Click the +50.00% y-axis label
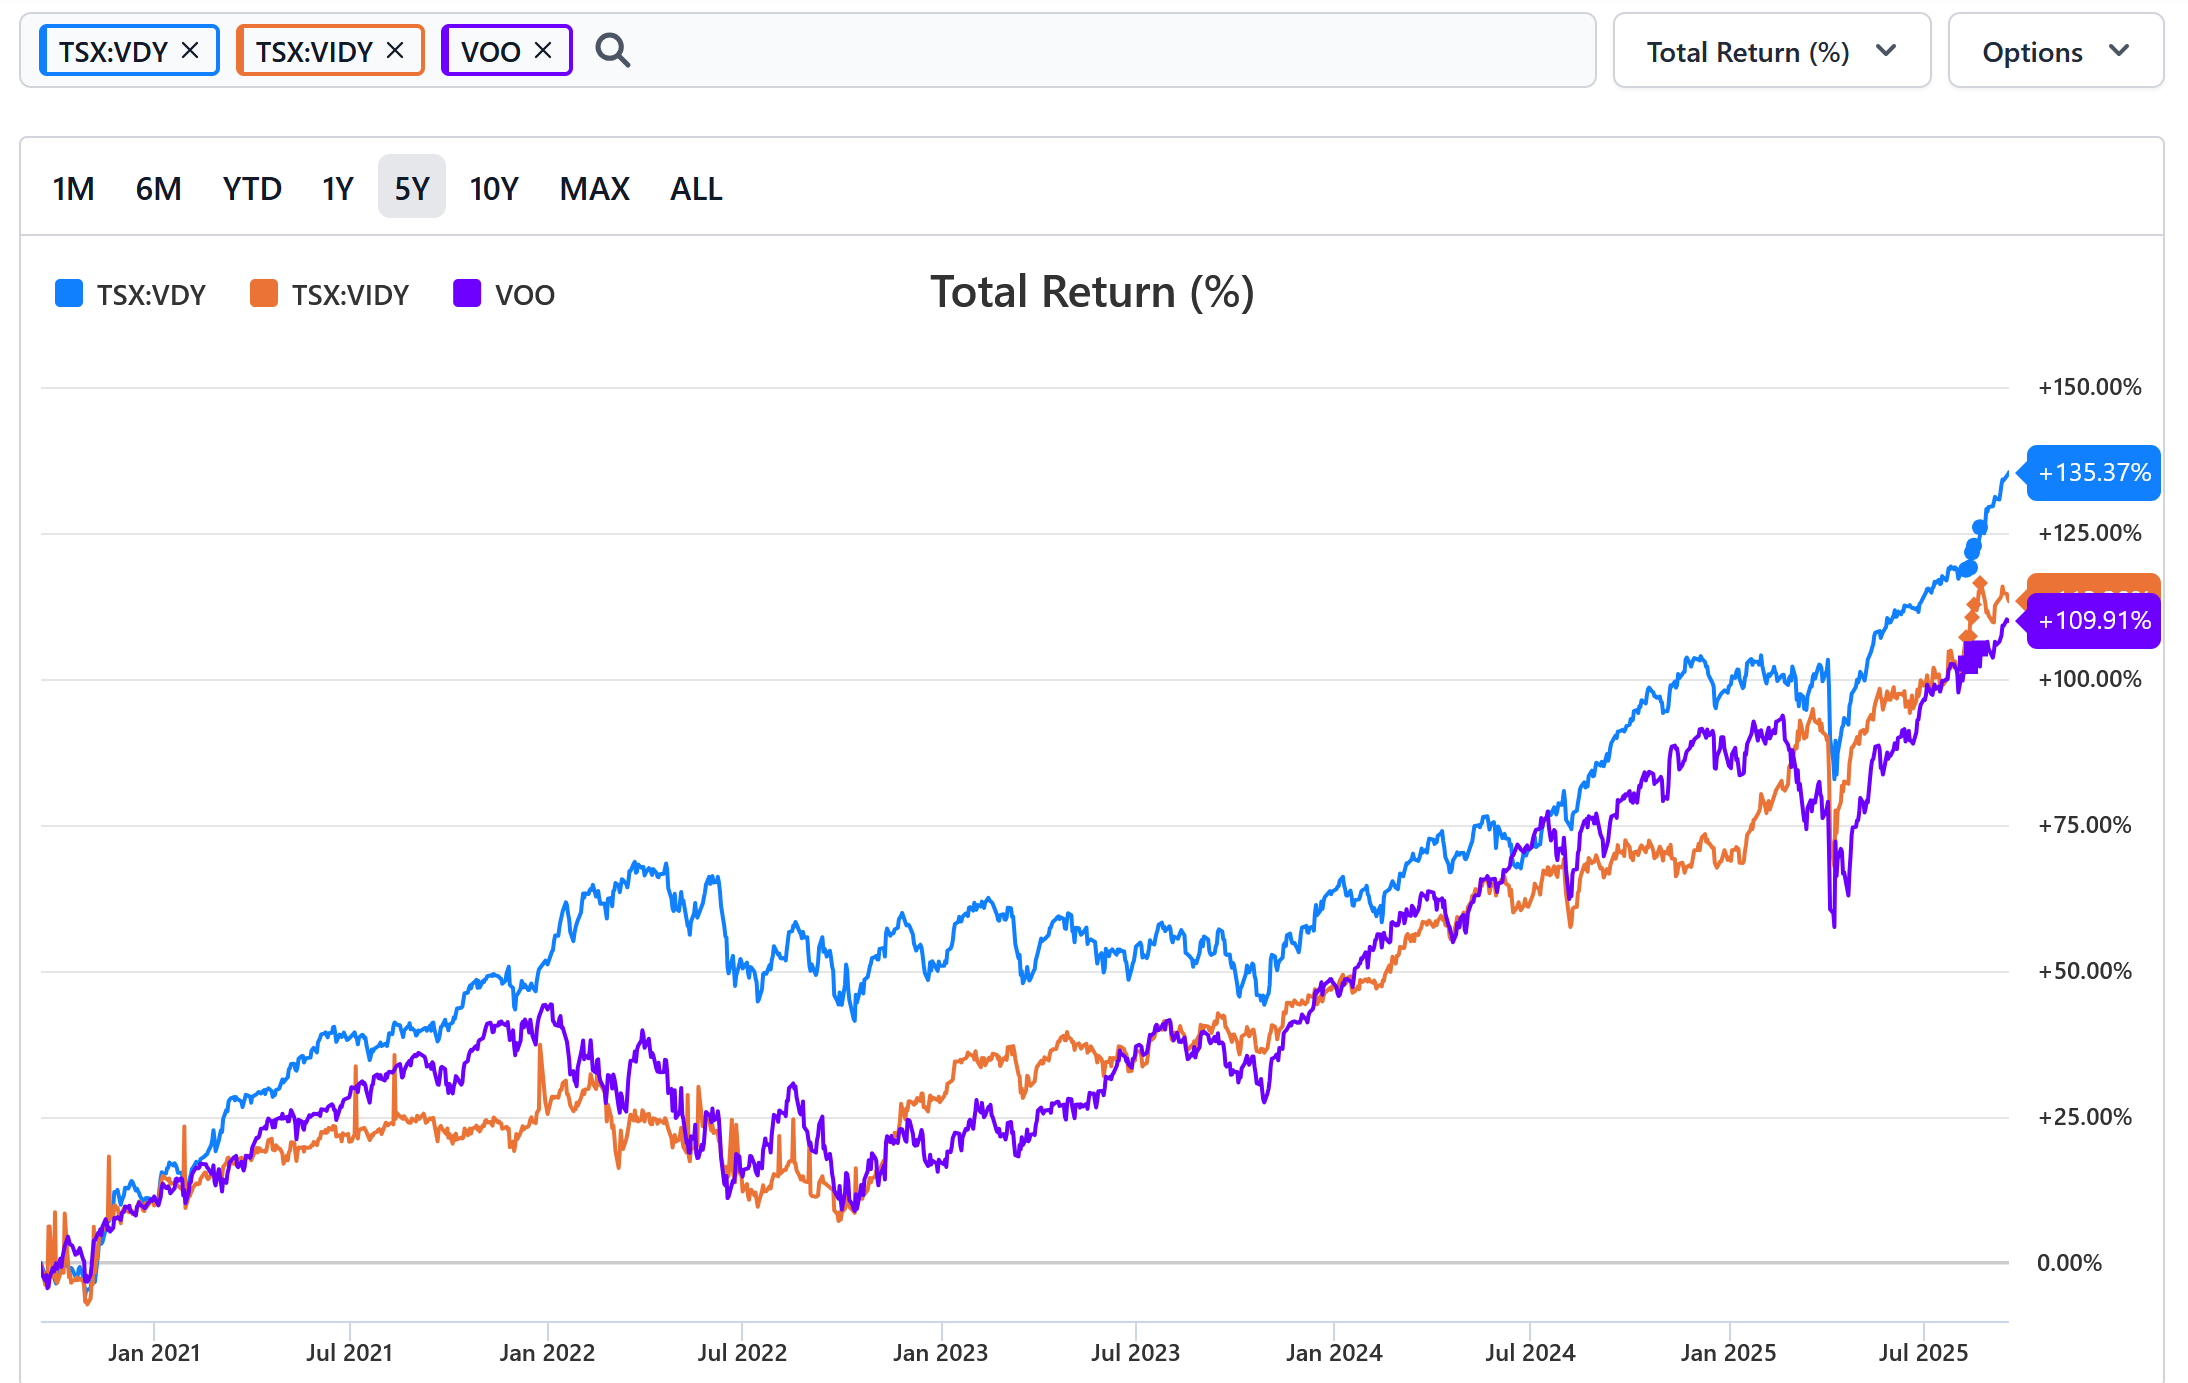The height and width of the screenshot is (1383, 2188). click(2084, 971)
